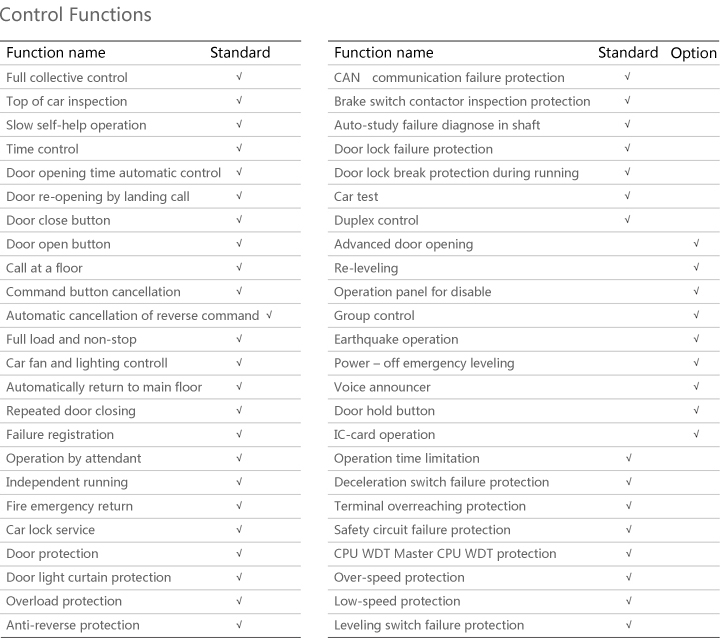720x638 pixels.
Task: Click the Door light curtain protection text
Action: tap(89, 577)
